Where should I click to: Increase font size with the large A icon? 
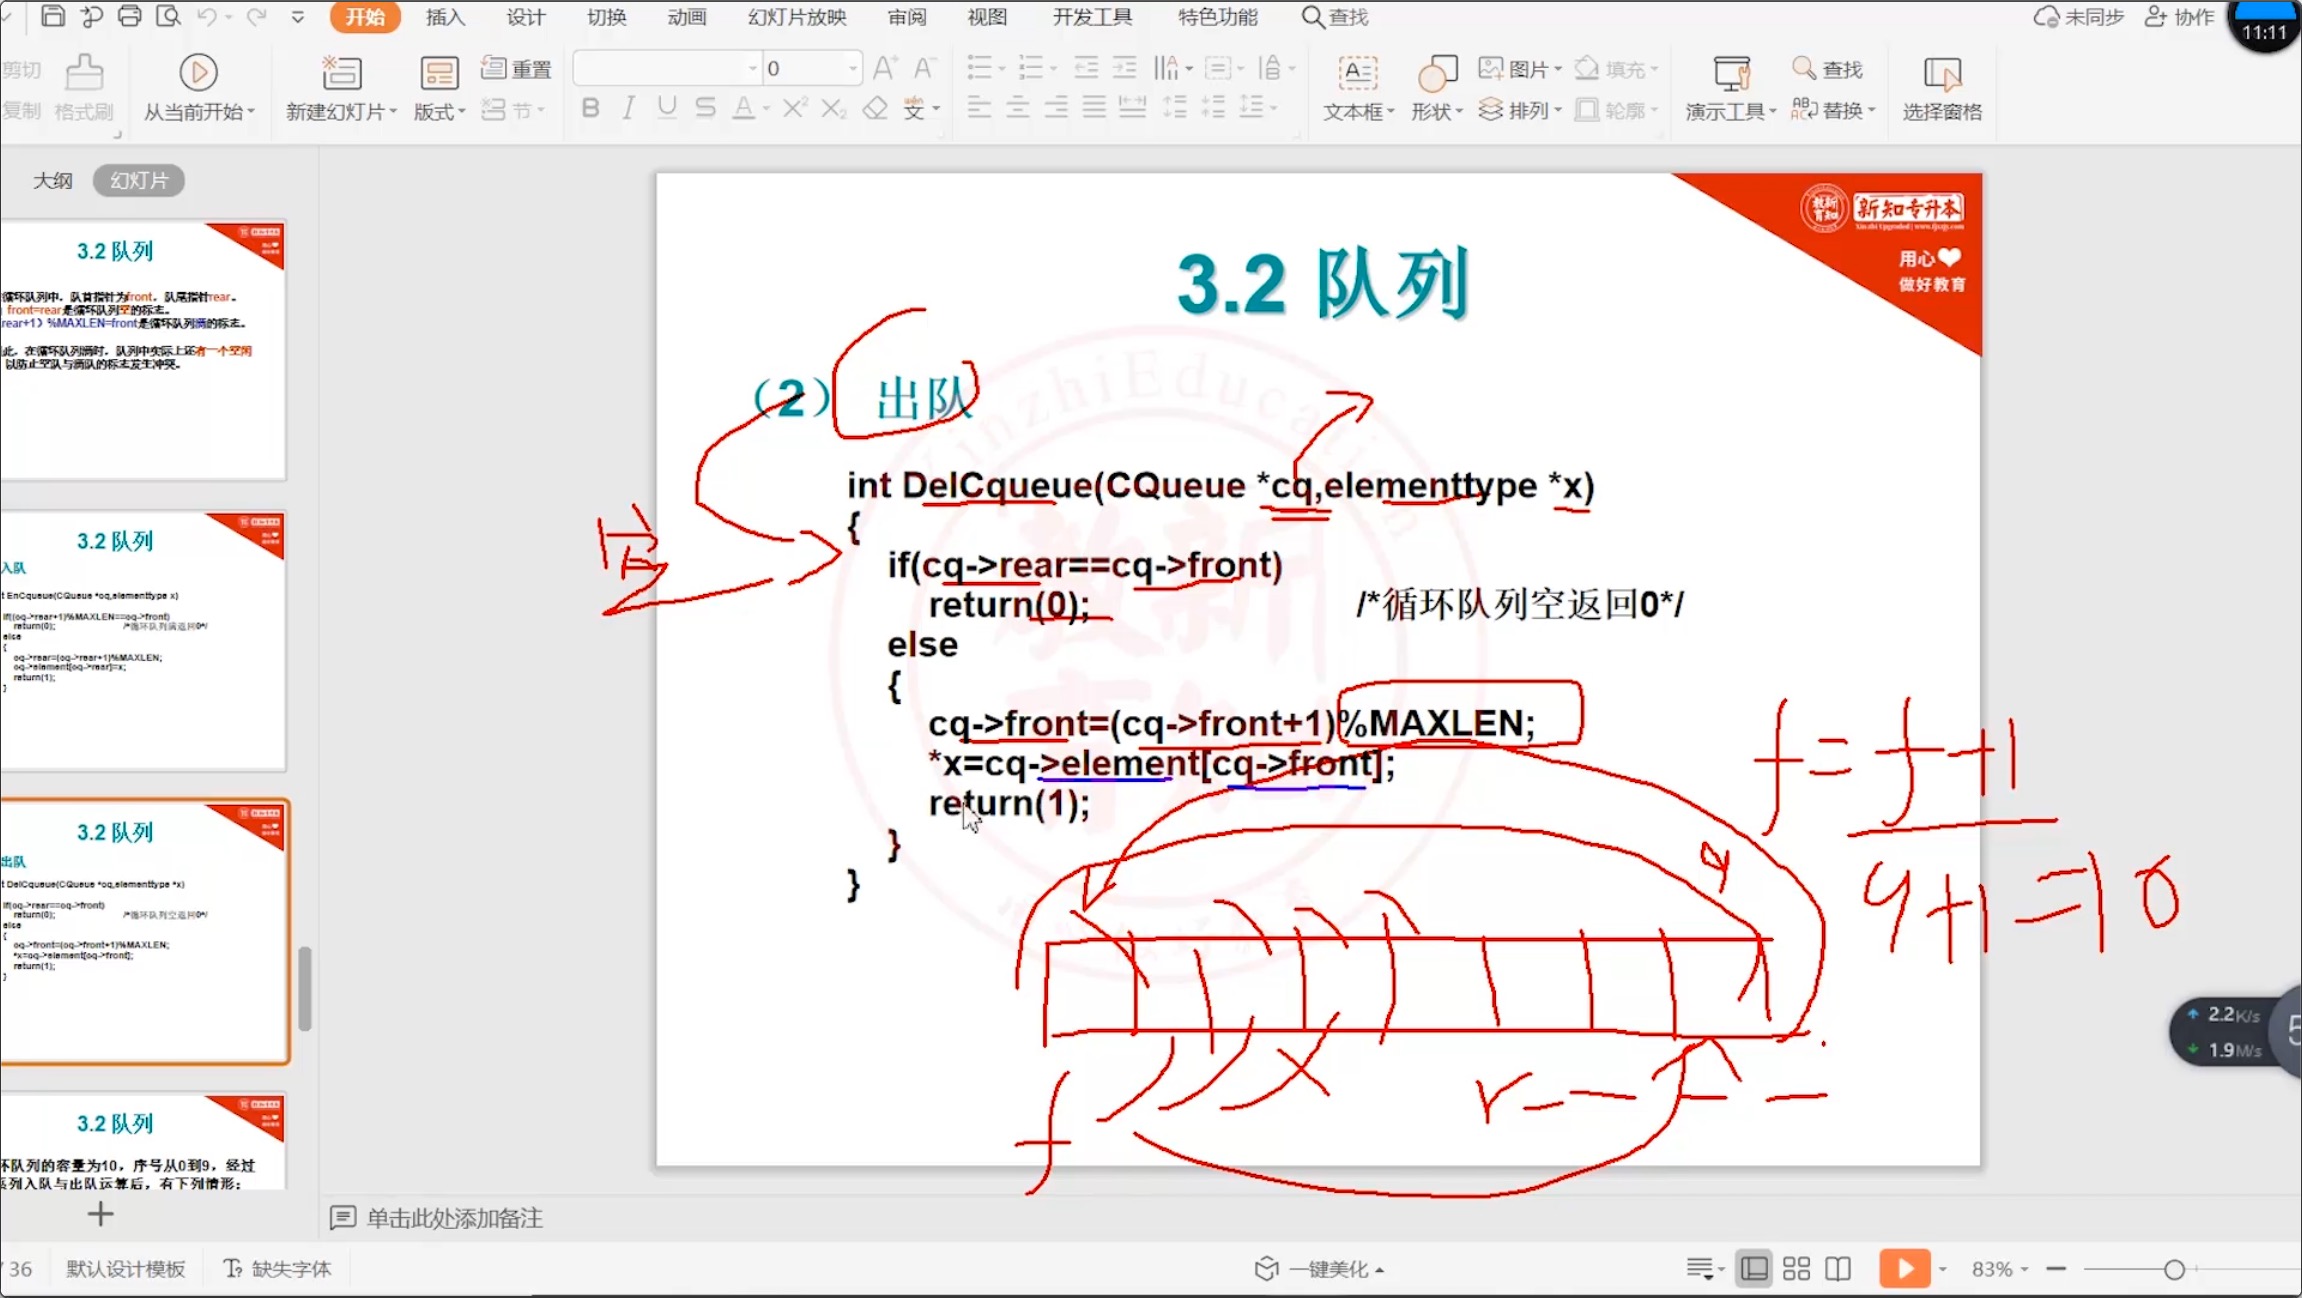[x=884, y=69]
